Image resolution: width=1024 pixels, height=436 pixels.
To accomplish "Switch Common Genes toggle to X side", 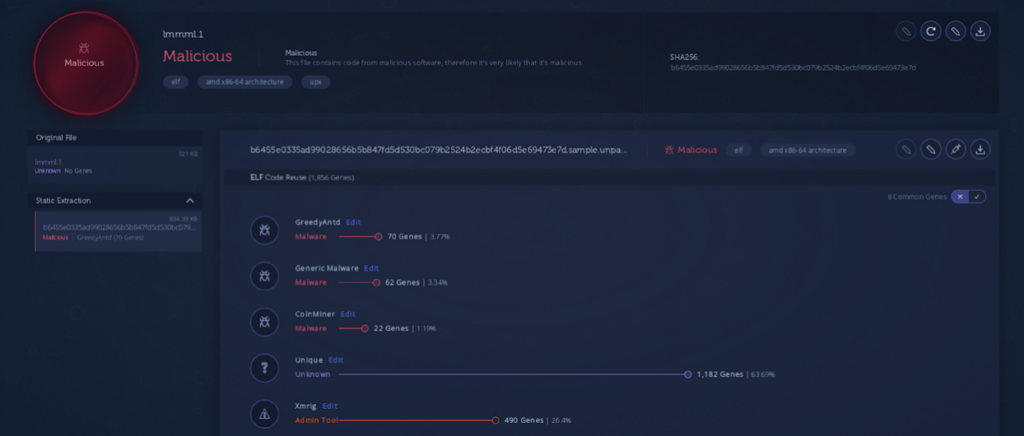I will coord(959,196).
